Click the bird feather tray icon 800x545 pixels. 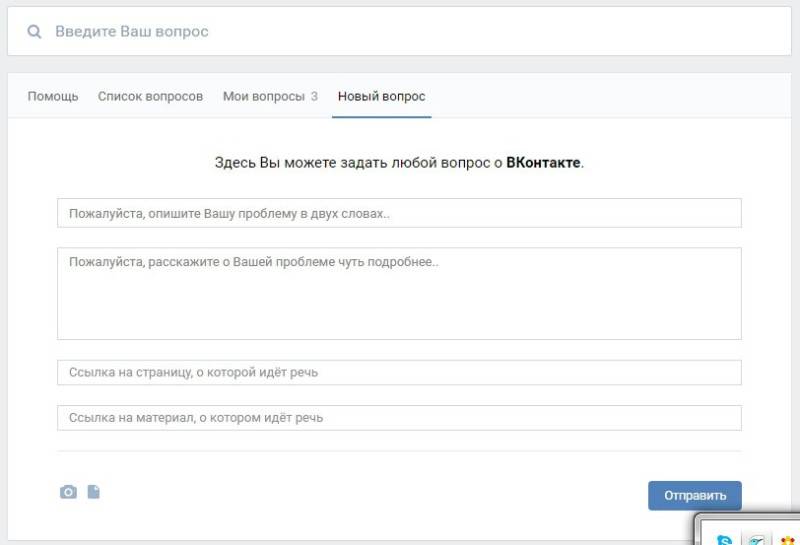coord(757,540)
